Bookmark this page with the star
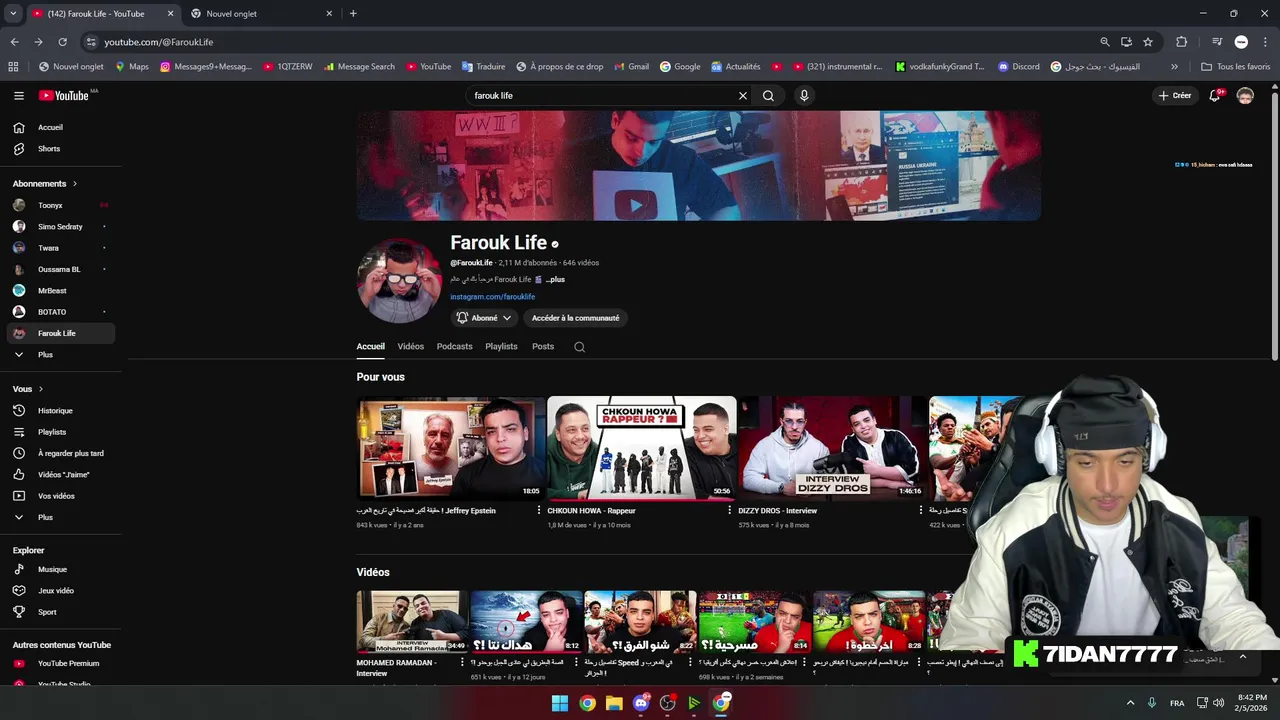The width and height of the screenshot is (1280, 720). [1148, 42]
